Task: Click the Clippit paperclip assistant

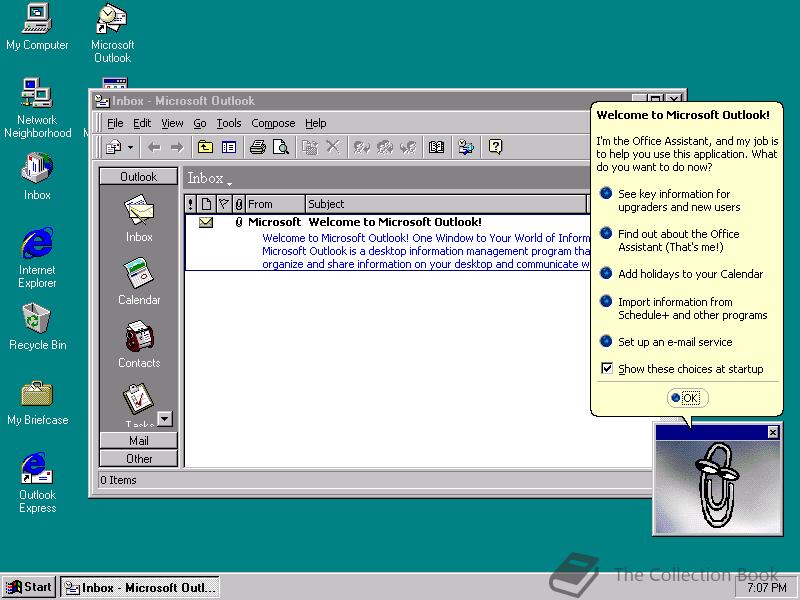Action: (717, 486)
